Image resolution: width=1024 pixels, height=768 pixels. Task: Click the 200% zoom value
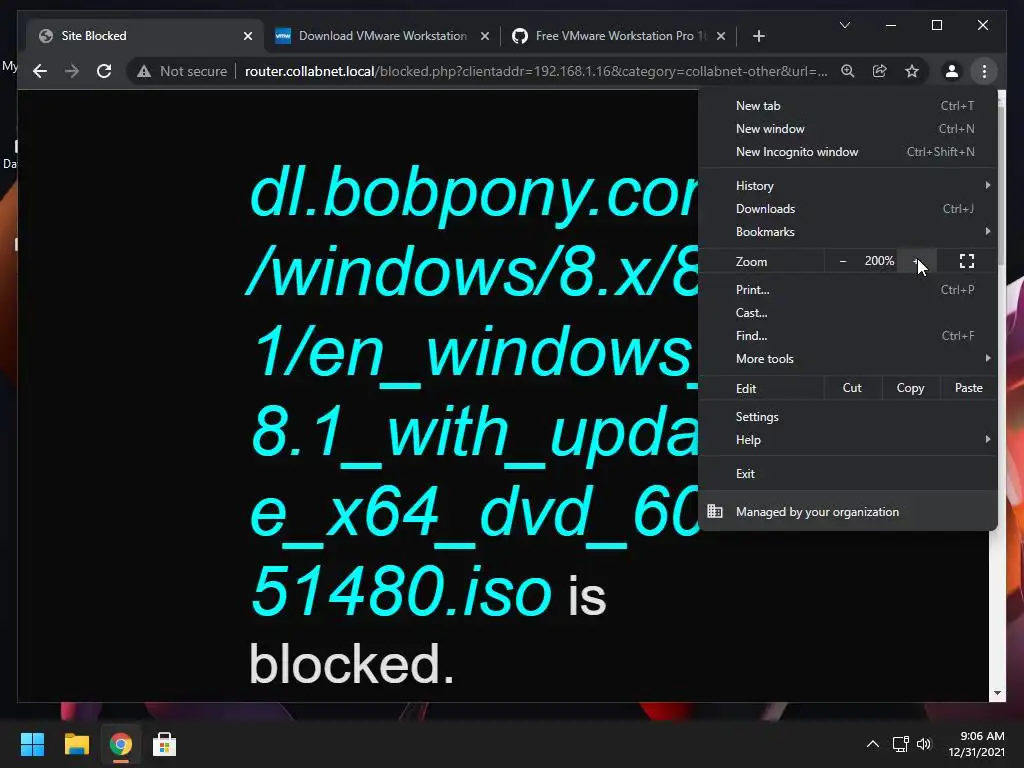point(879,261)
